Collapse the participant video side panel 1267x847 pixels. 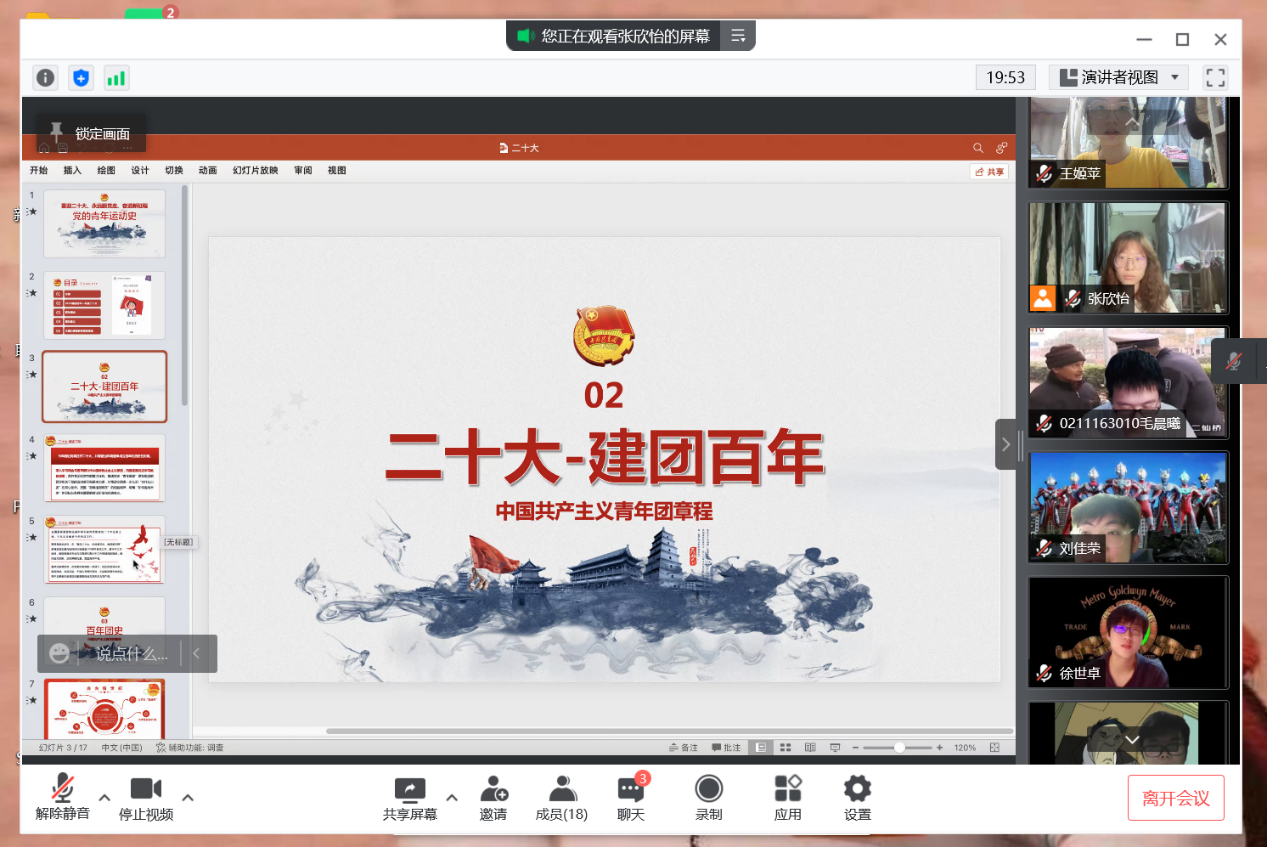(1006, 444)
